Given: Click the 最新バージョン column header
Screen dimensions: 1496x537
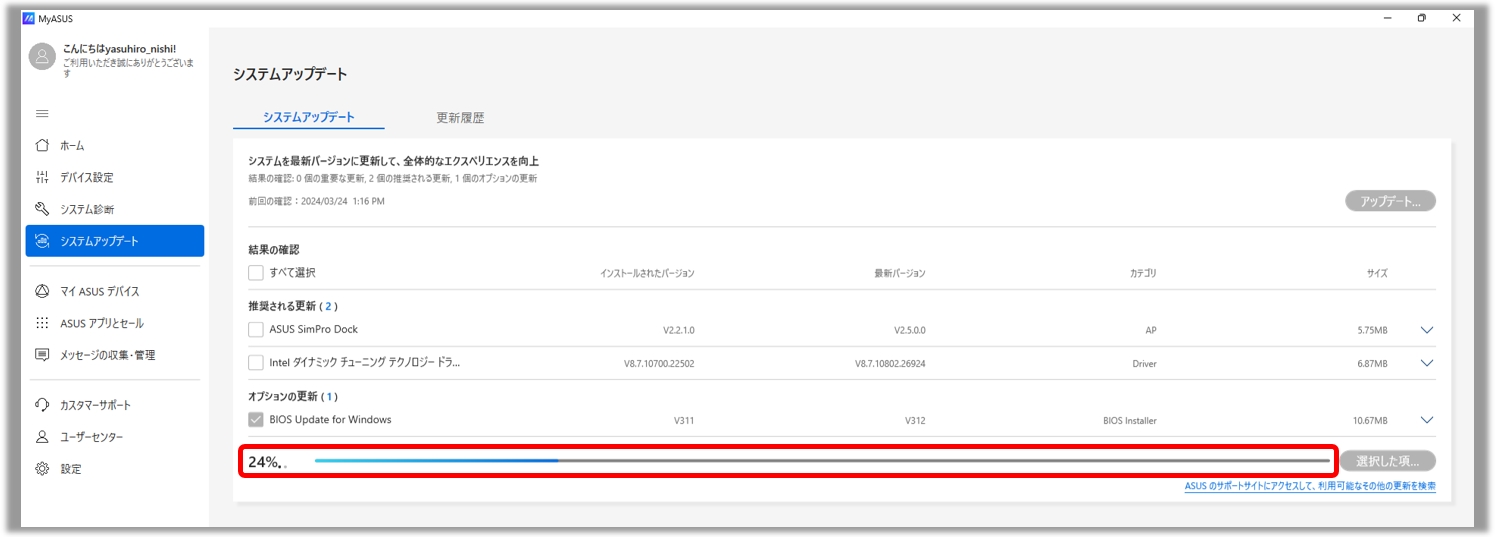Looking at the screenshot, I should pyautogui.click(x=899, y=273).
